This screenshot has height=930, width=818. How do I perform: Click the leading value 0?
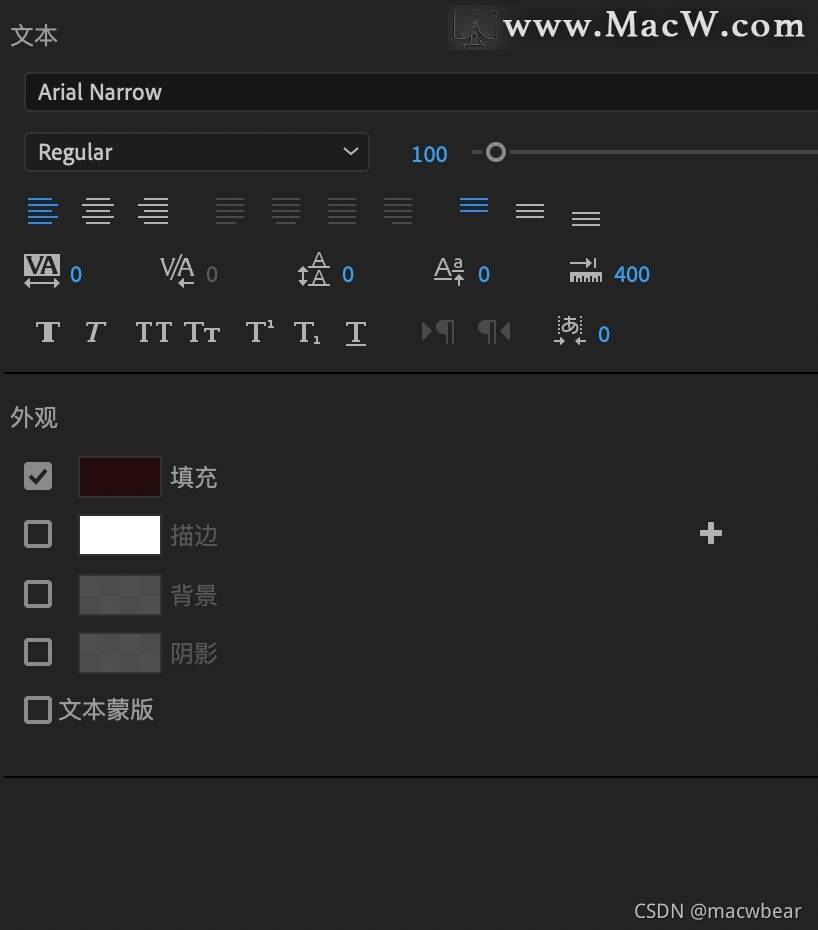[348, 274]
